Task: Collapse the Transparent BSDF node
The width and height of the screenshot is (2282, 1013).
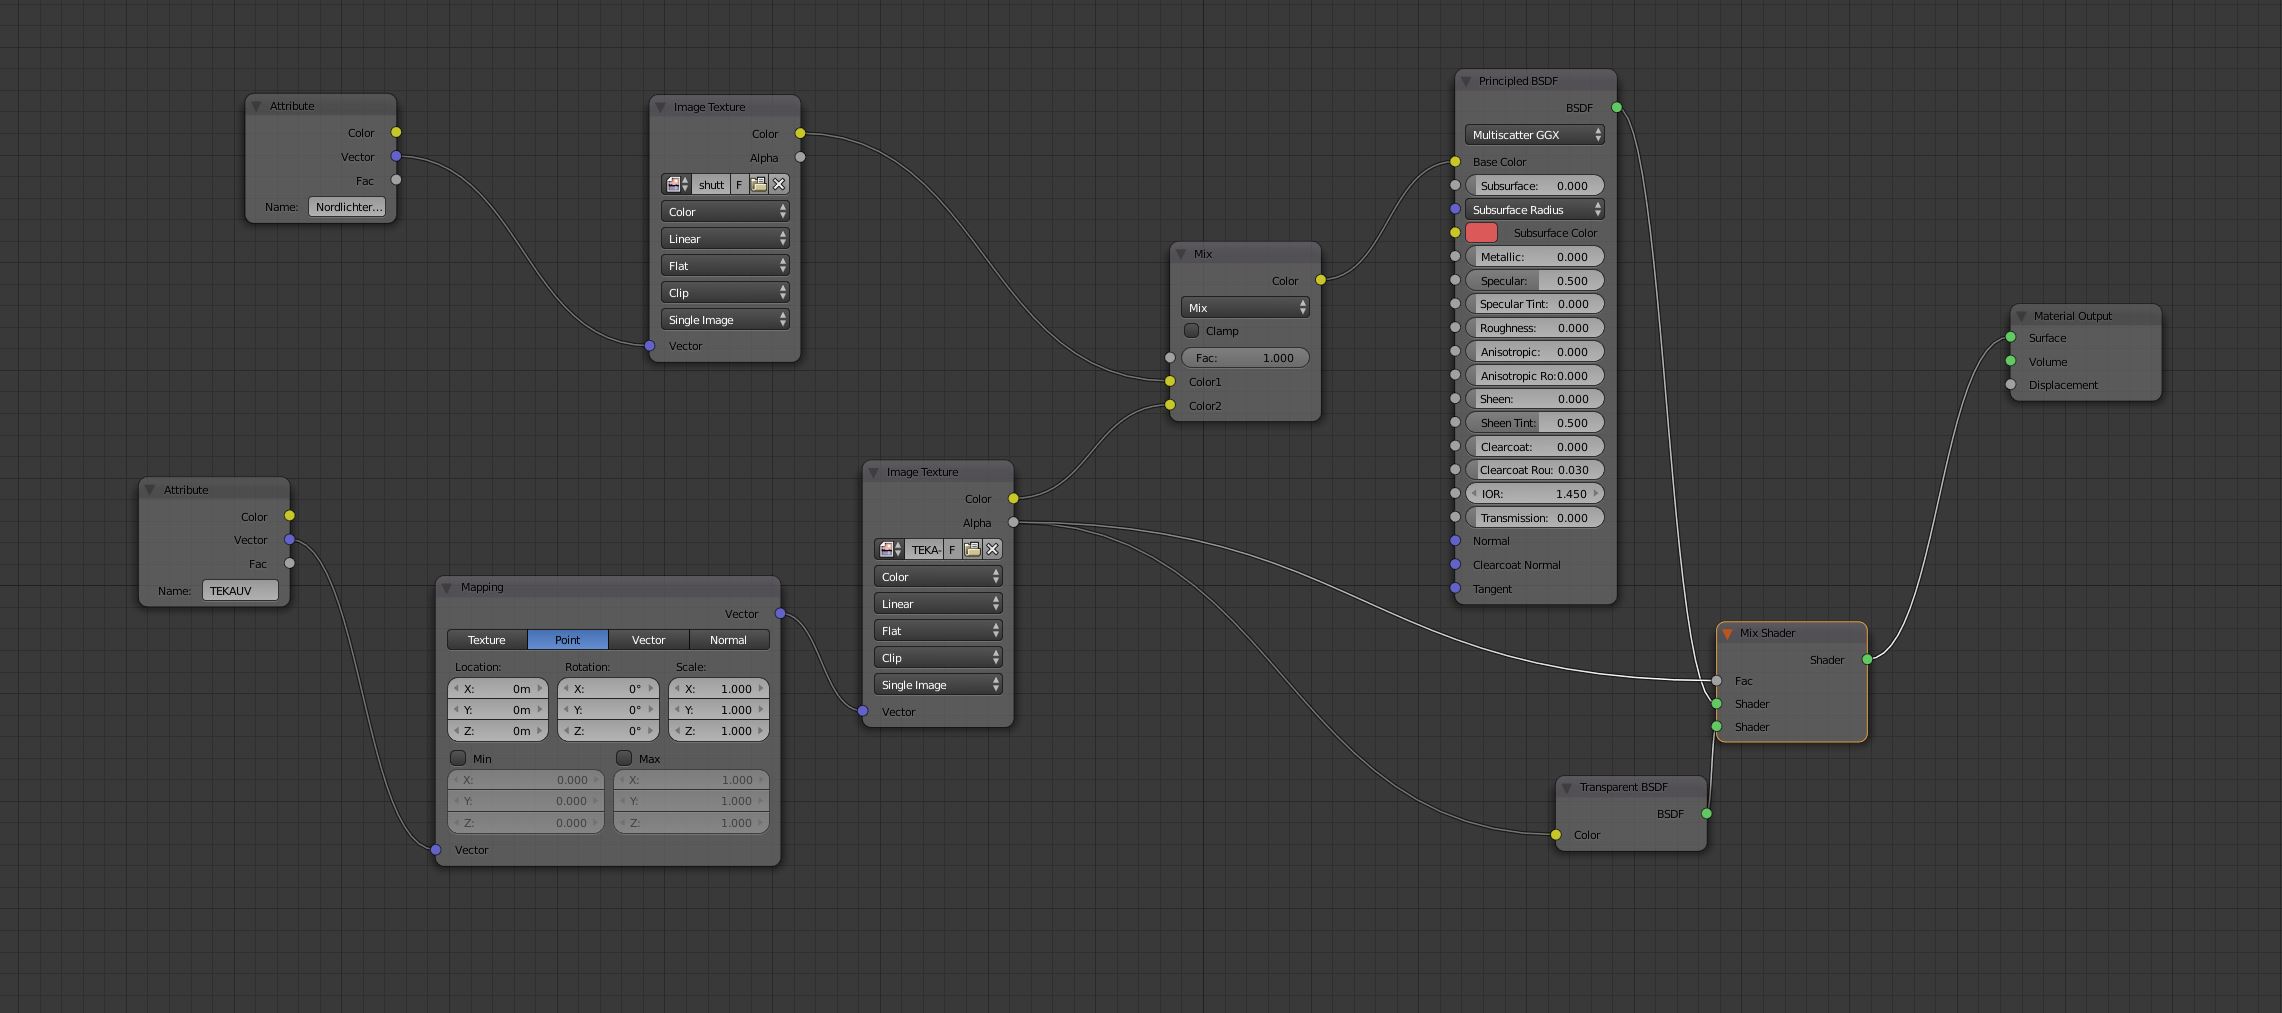Action: pyautogui.click(x=1567, y=787)
